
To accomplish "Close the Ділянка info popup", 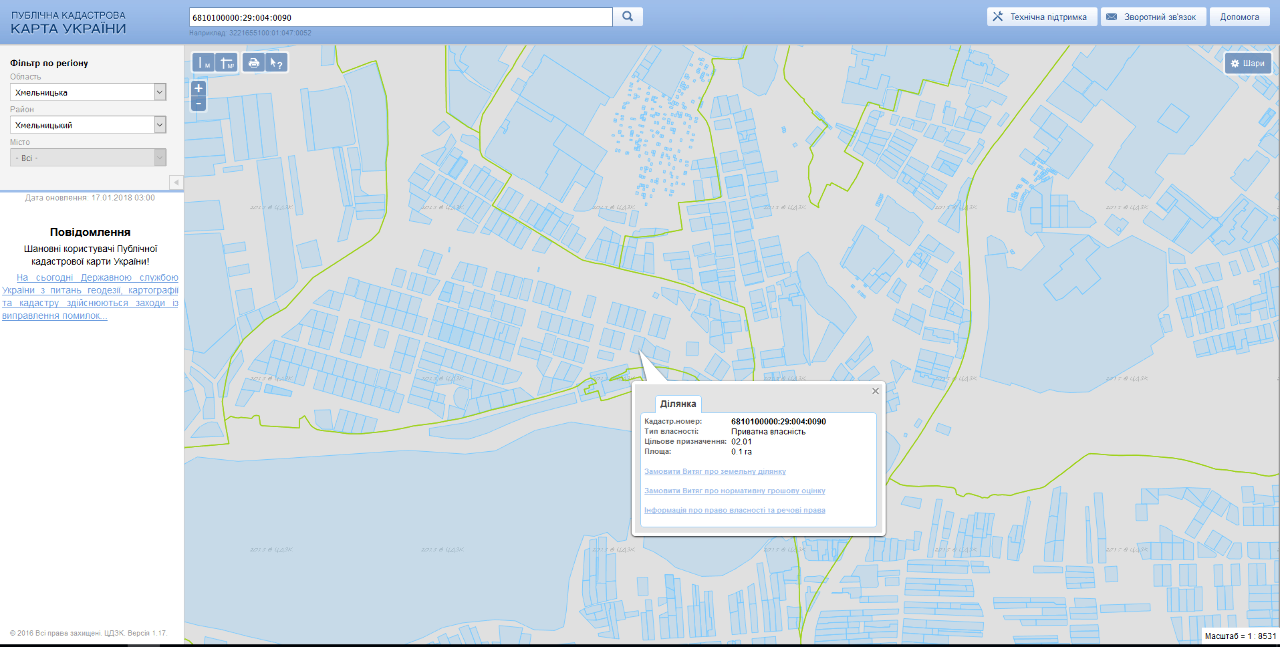I will point(875,391).
